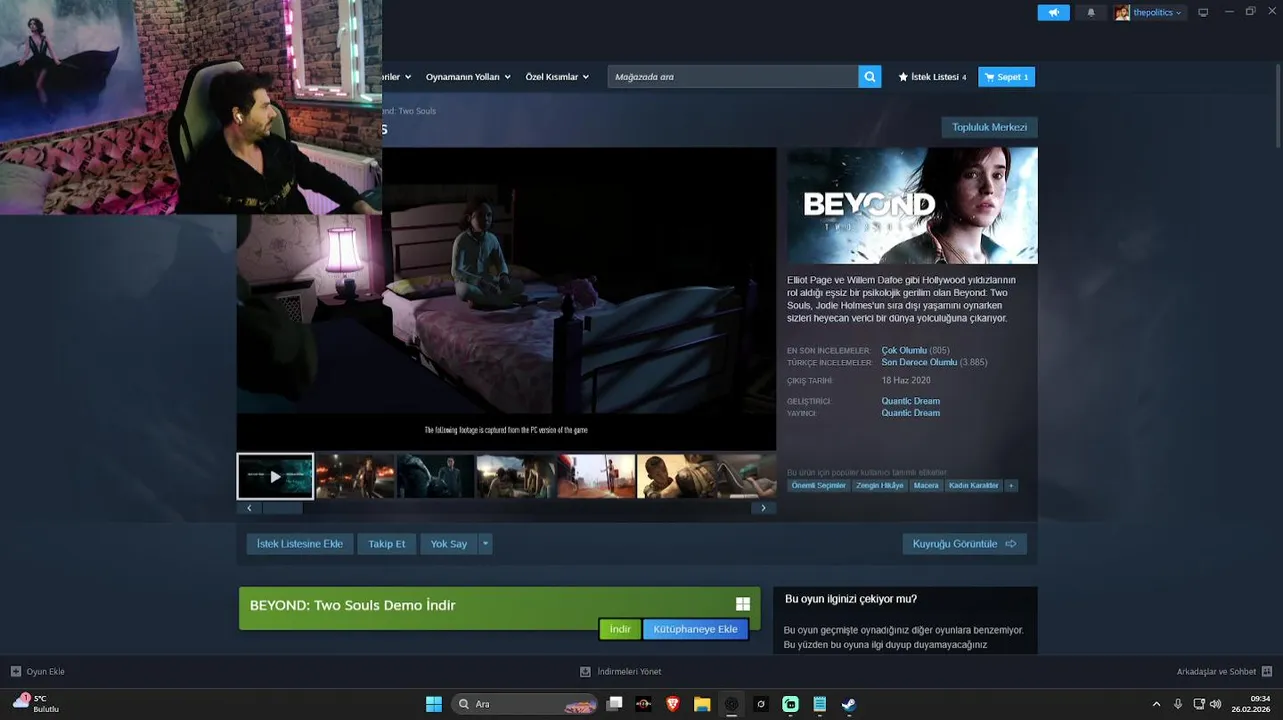This screenshot has width=1283, height=720.
Task: Select the second screenshot thumbnail with fire scene
Action: click(355, 476)
